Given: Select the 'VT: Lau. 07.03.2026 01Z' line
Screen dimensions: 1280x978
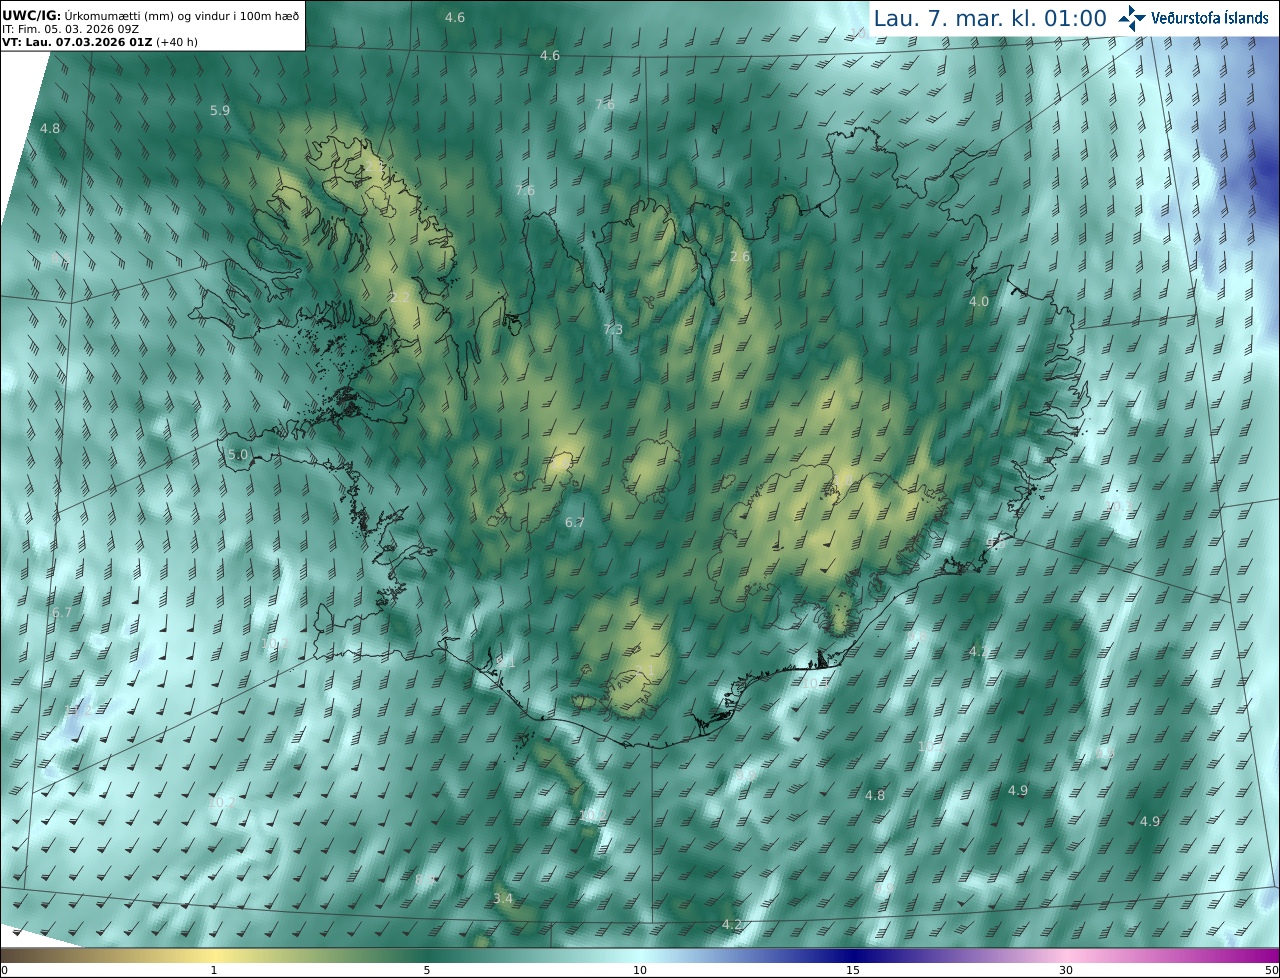Looking at the screenshot, I should [x=77, y=42].
